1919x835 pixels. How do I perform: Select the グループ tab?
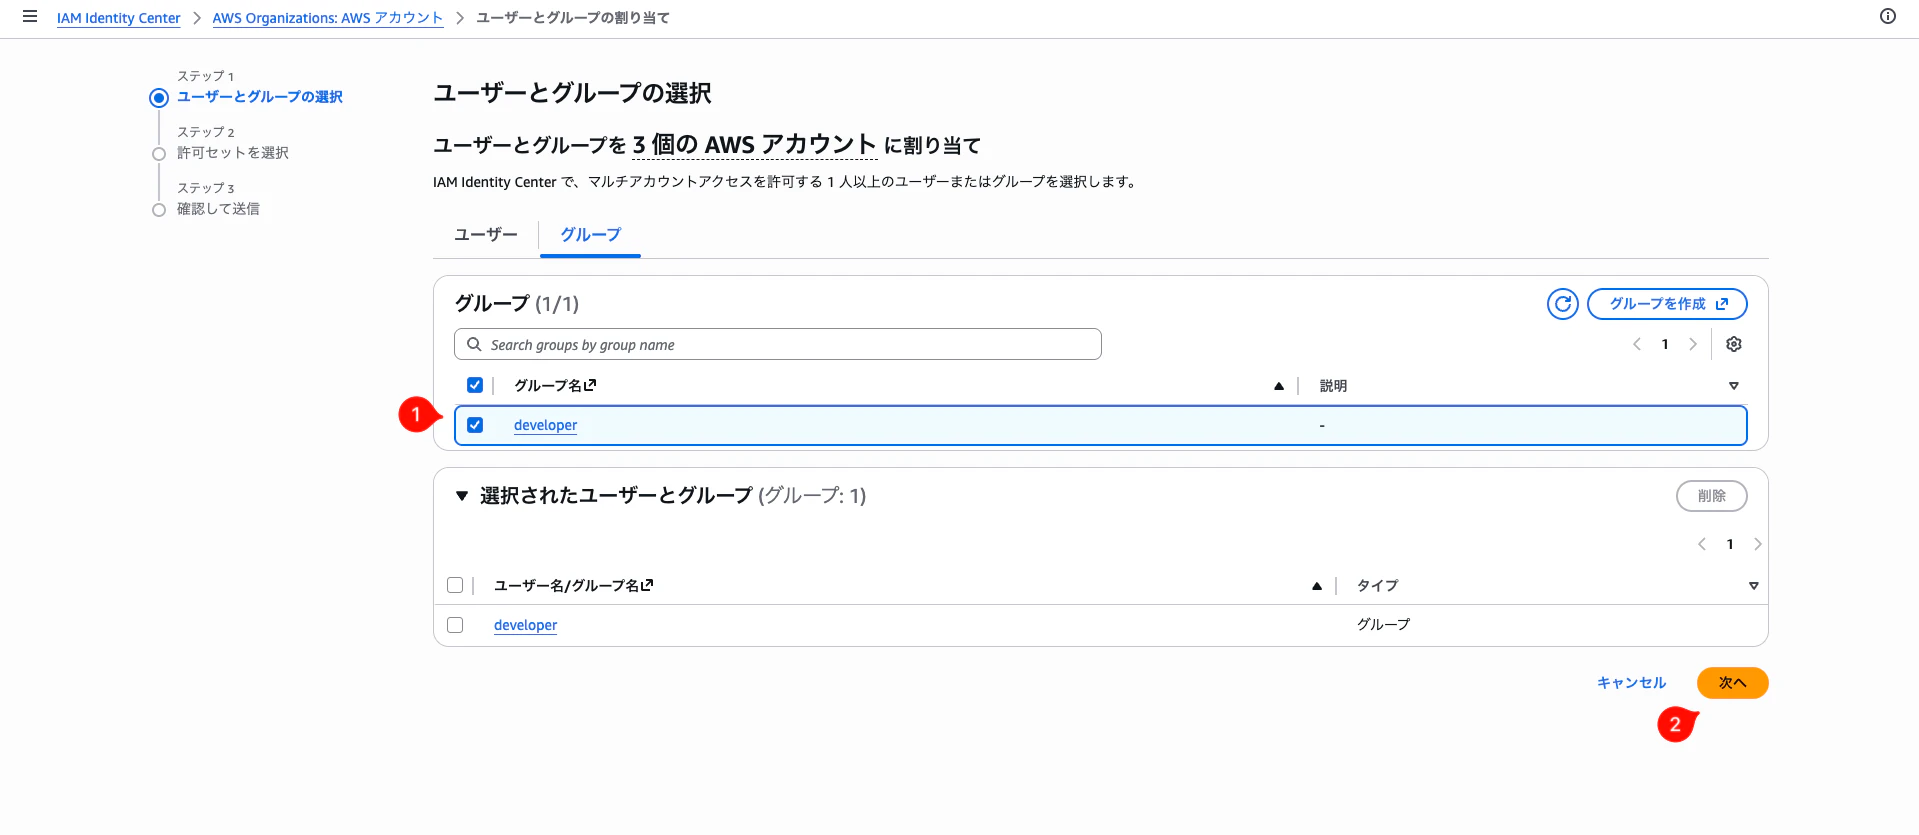pyautogui.click(x=590, y=235)
